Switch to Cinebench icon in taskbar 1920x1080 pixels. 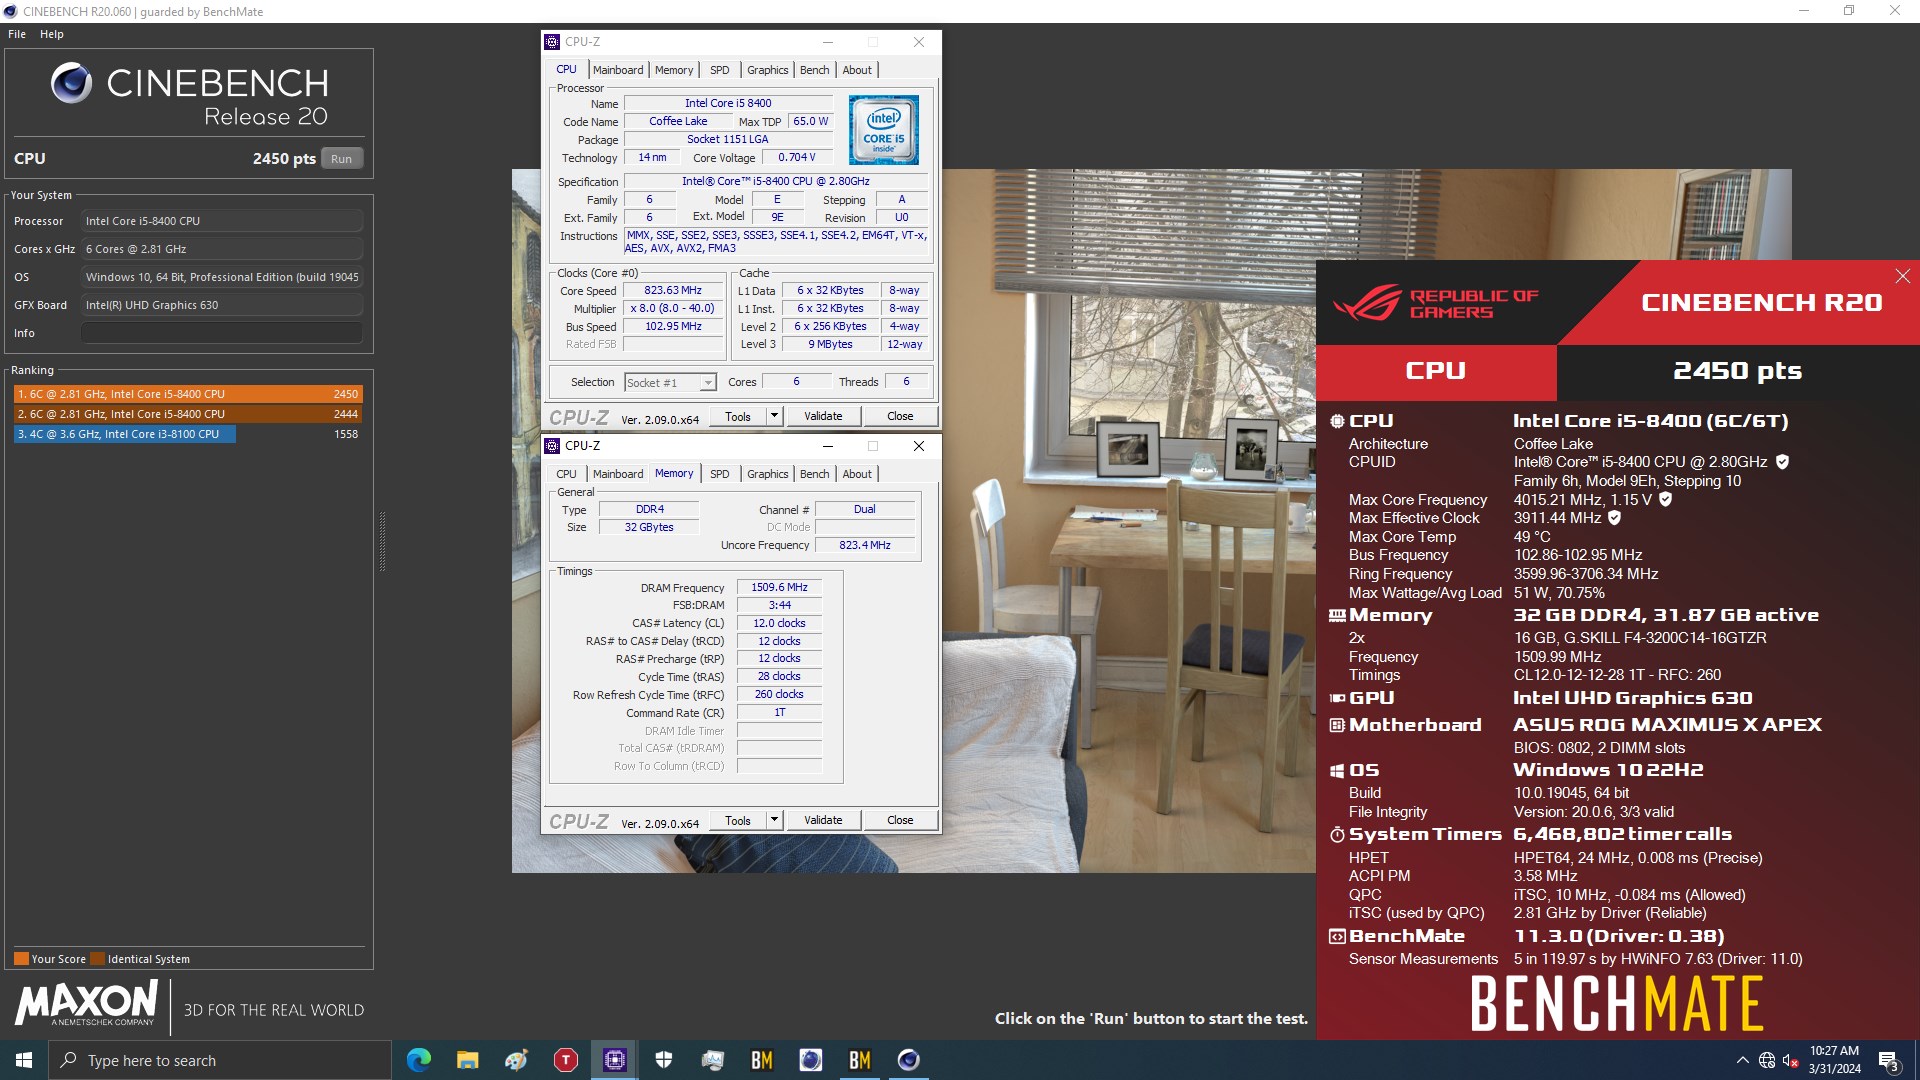click(908, 1060)
